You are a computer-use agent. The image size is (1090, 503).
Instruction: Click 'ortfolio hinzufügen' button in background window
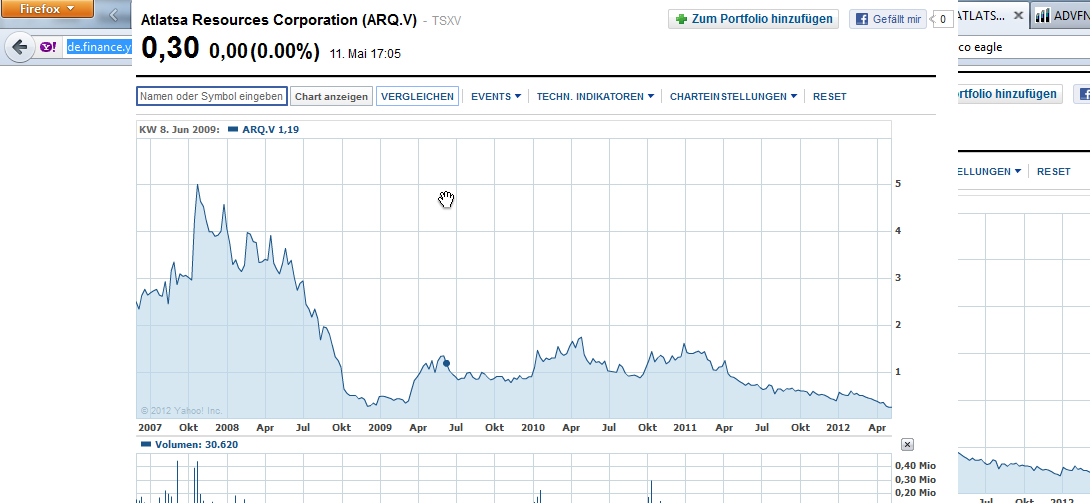pos(1009,93)
